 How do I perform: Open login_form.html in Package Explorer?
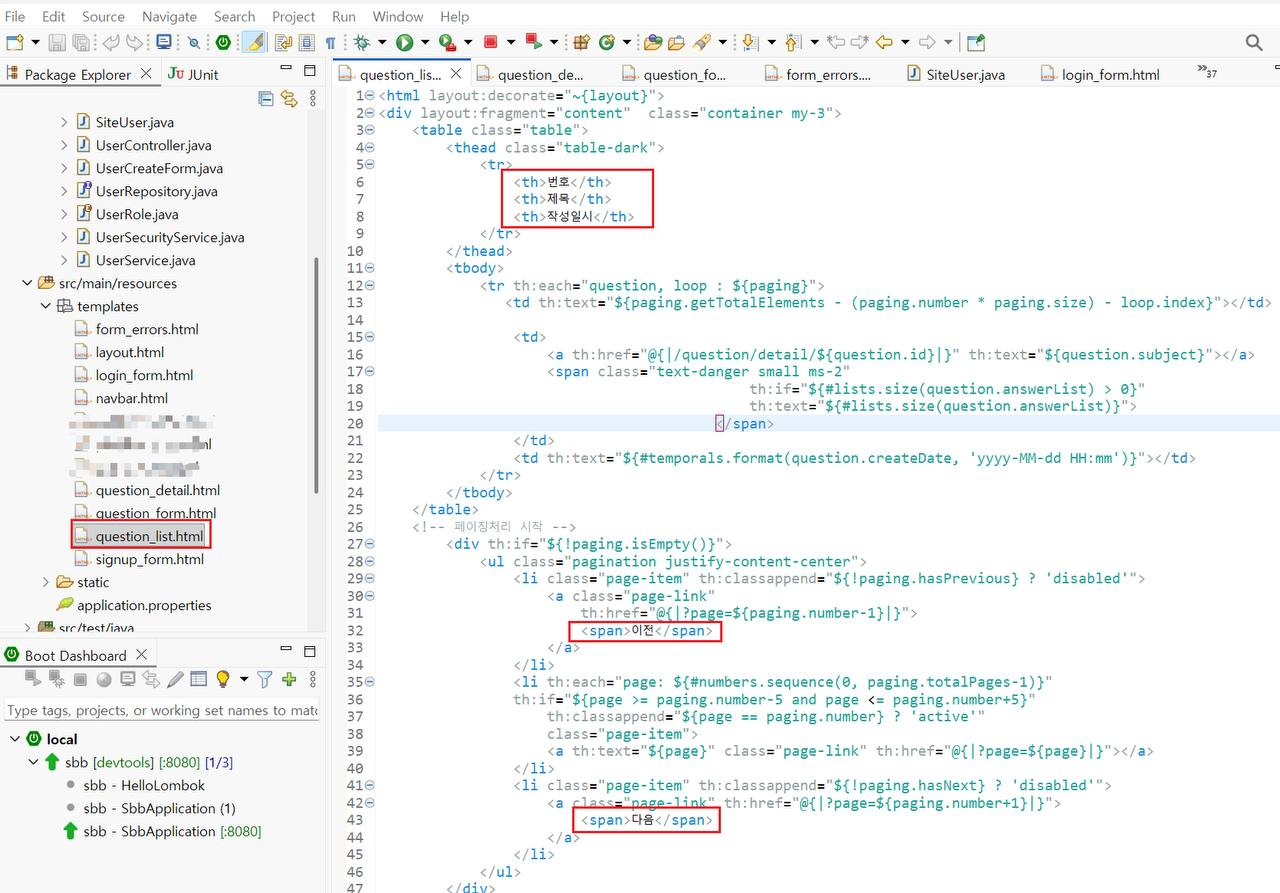(144, 375)
